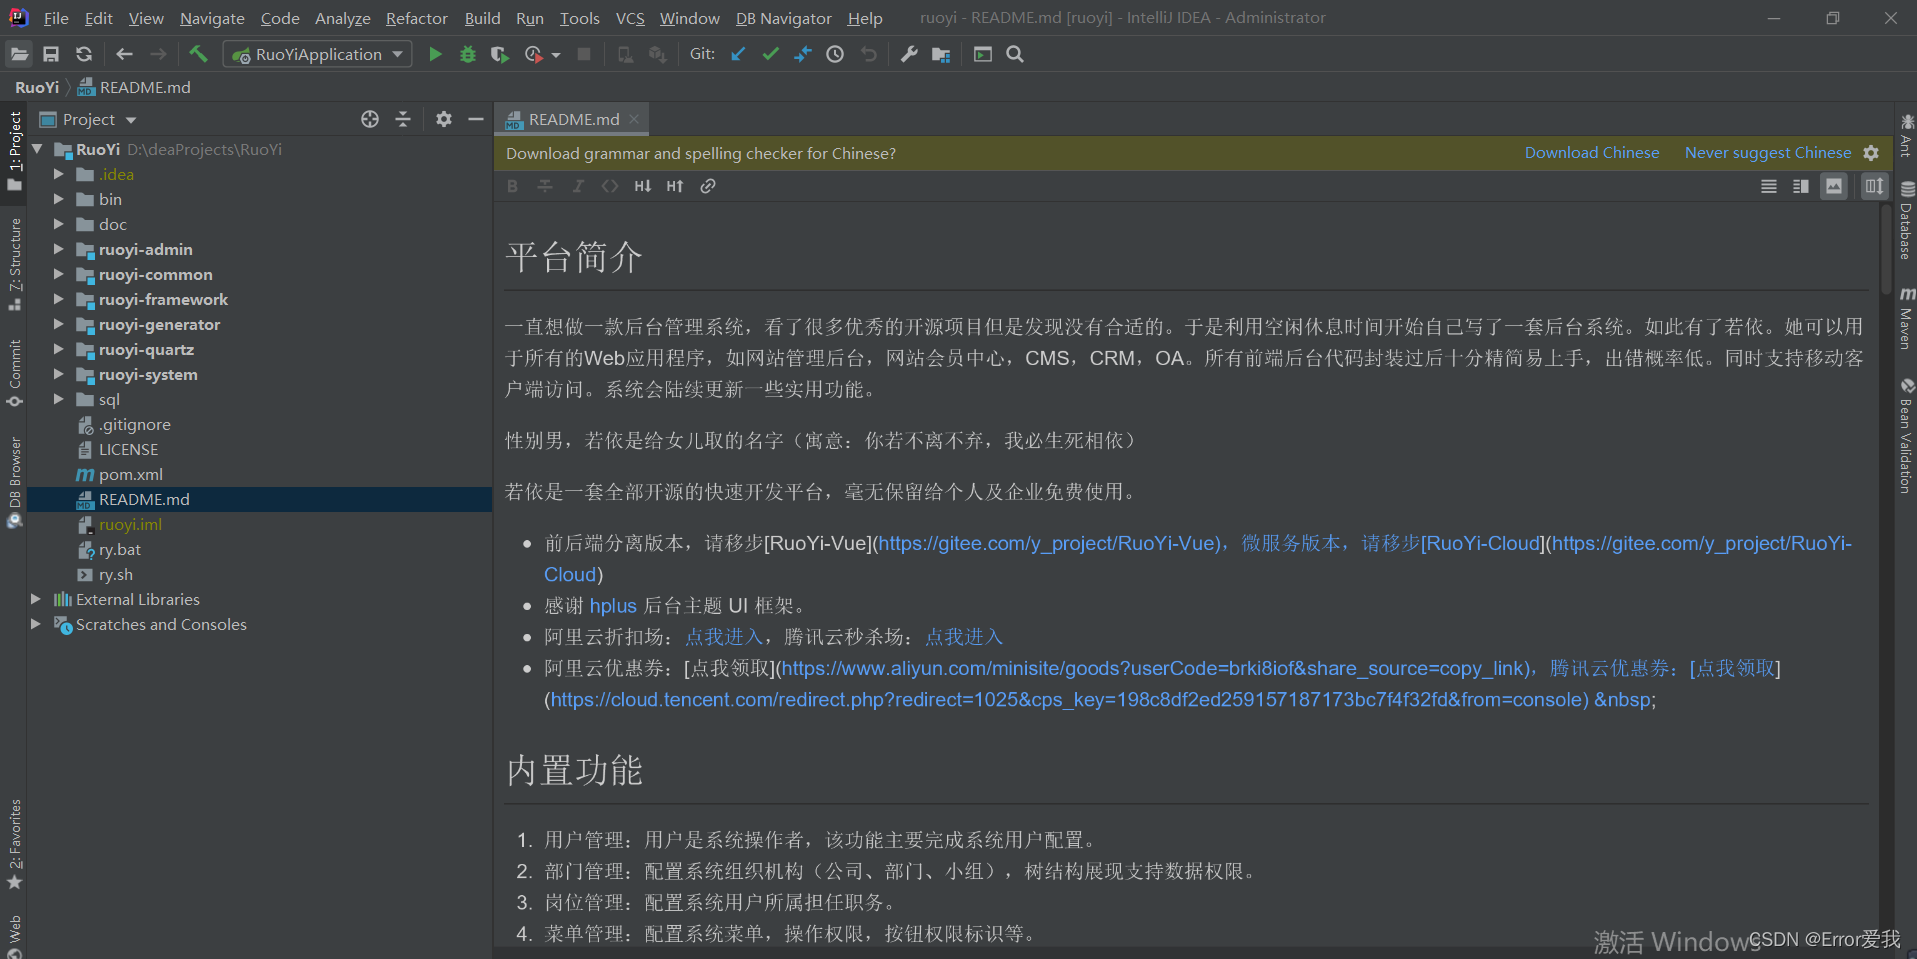Select the README.md editor tab
The width and height of the screenshot is (1917, 959).
coord(573,119)
